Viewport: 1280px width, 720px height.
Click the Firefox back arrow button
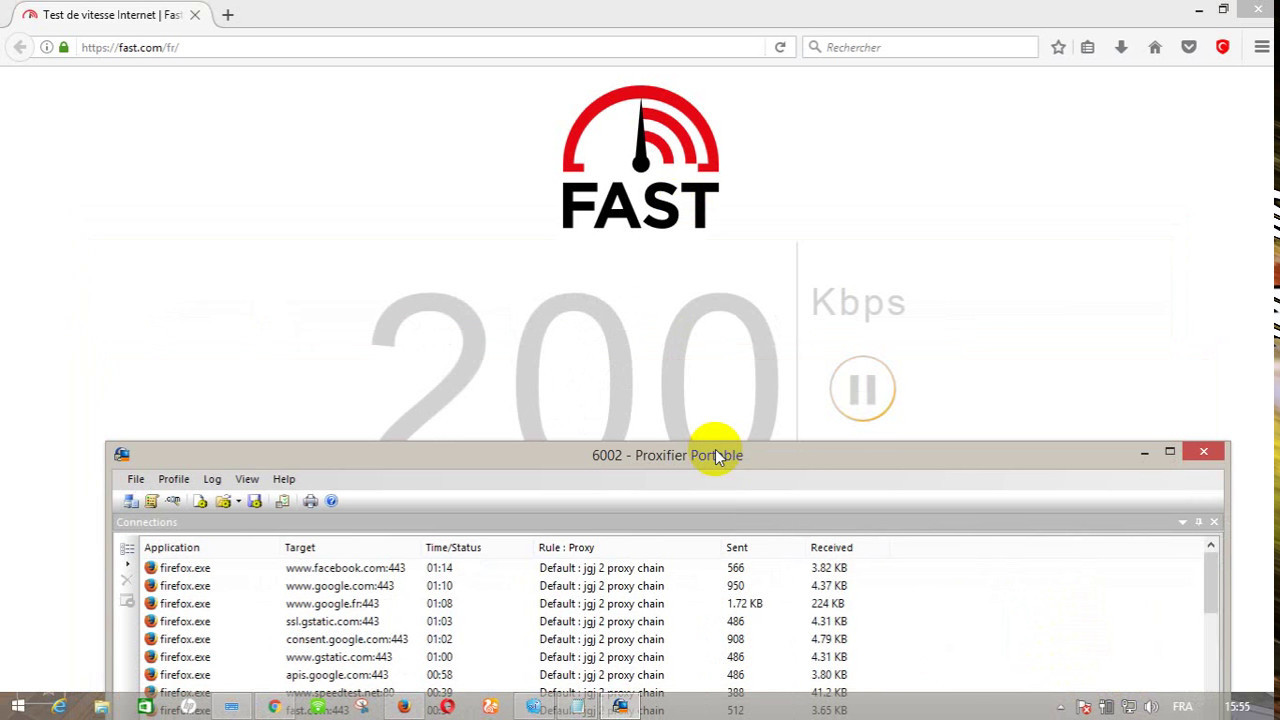click(x=20, y=47)
